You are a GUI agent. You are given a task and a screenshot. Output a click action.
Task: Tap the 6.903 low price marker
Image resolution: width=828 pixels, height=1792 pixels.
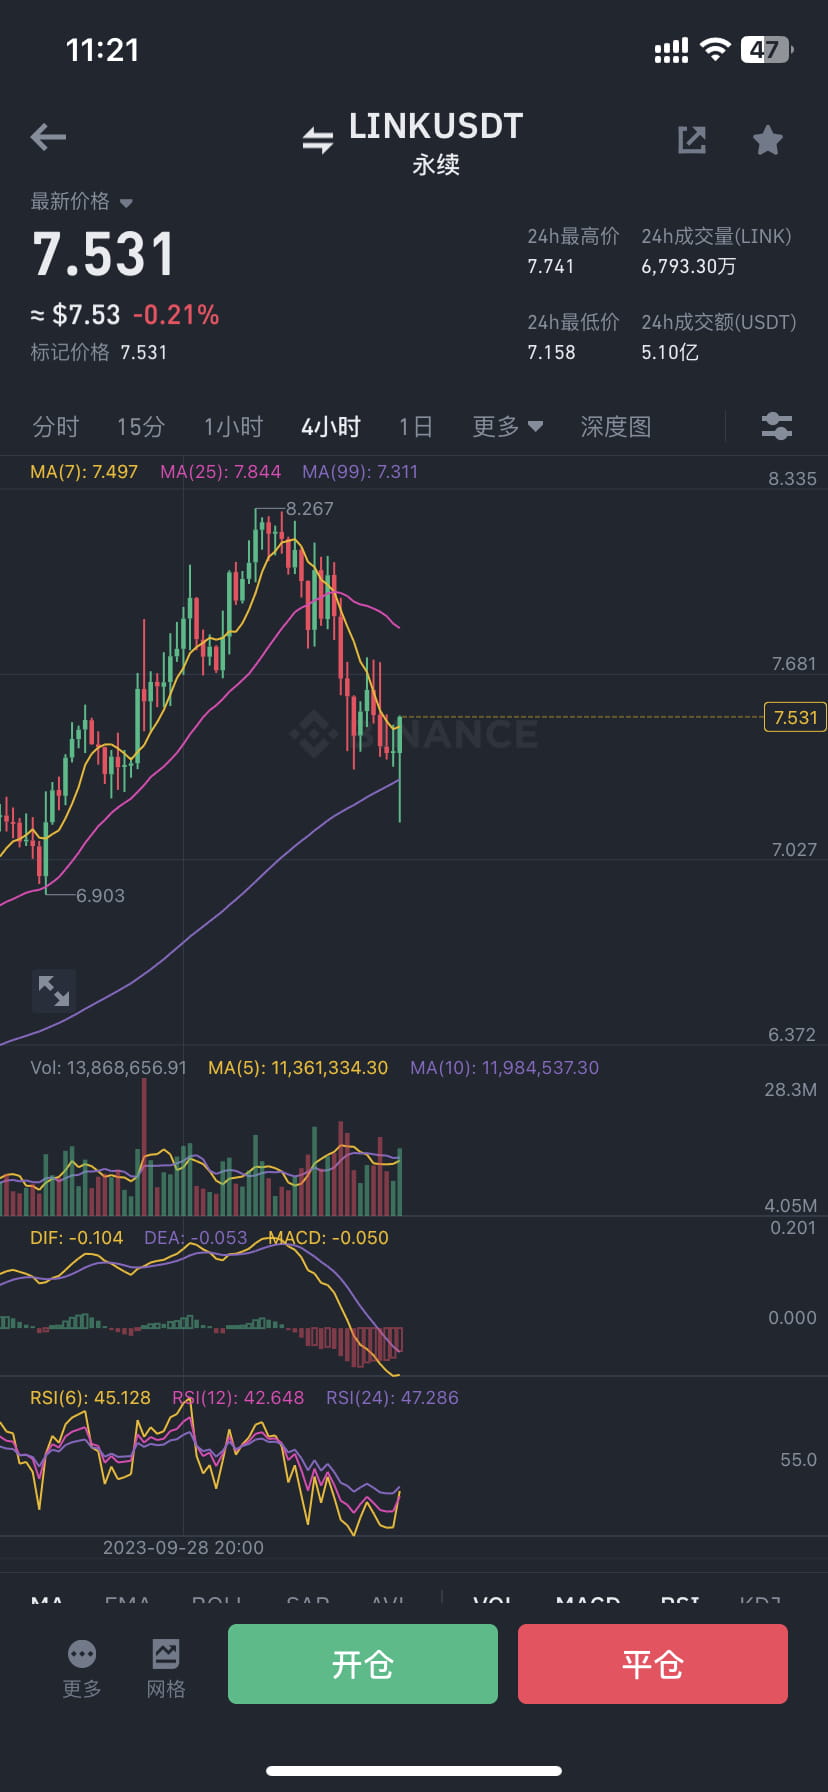coord(101,895)
